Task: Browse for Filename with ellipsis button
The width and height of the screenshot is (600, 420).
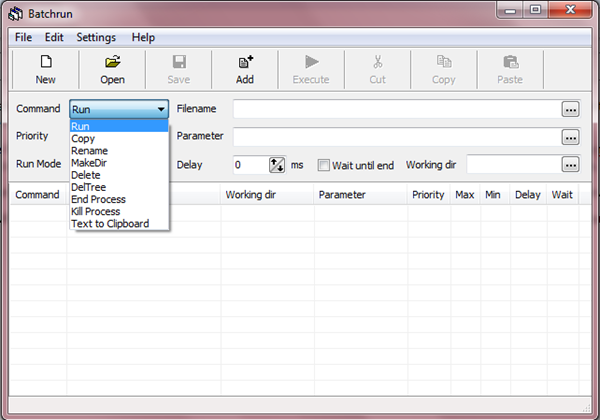Action: tap(571, 110)
